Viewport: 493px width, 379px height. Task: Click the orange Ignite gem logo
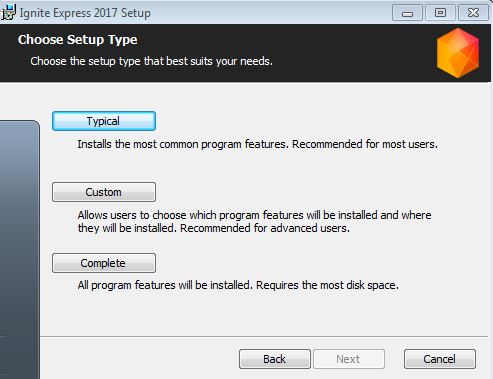coord(458,53)
